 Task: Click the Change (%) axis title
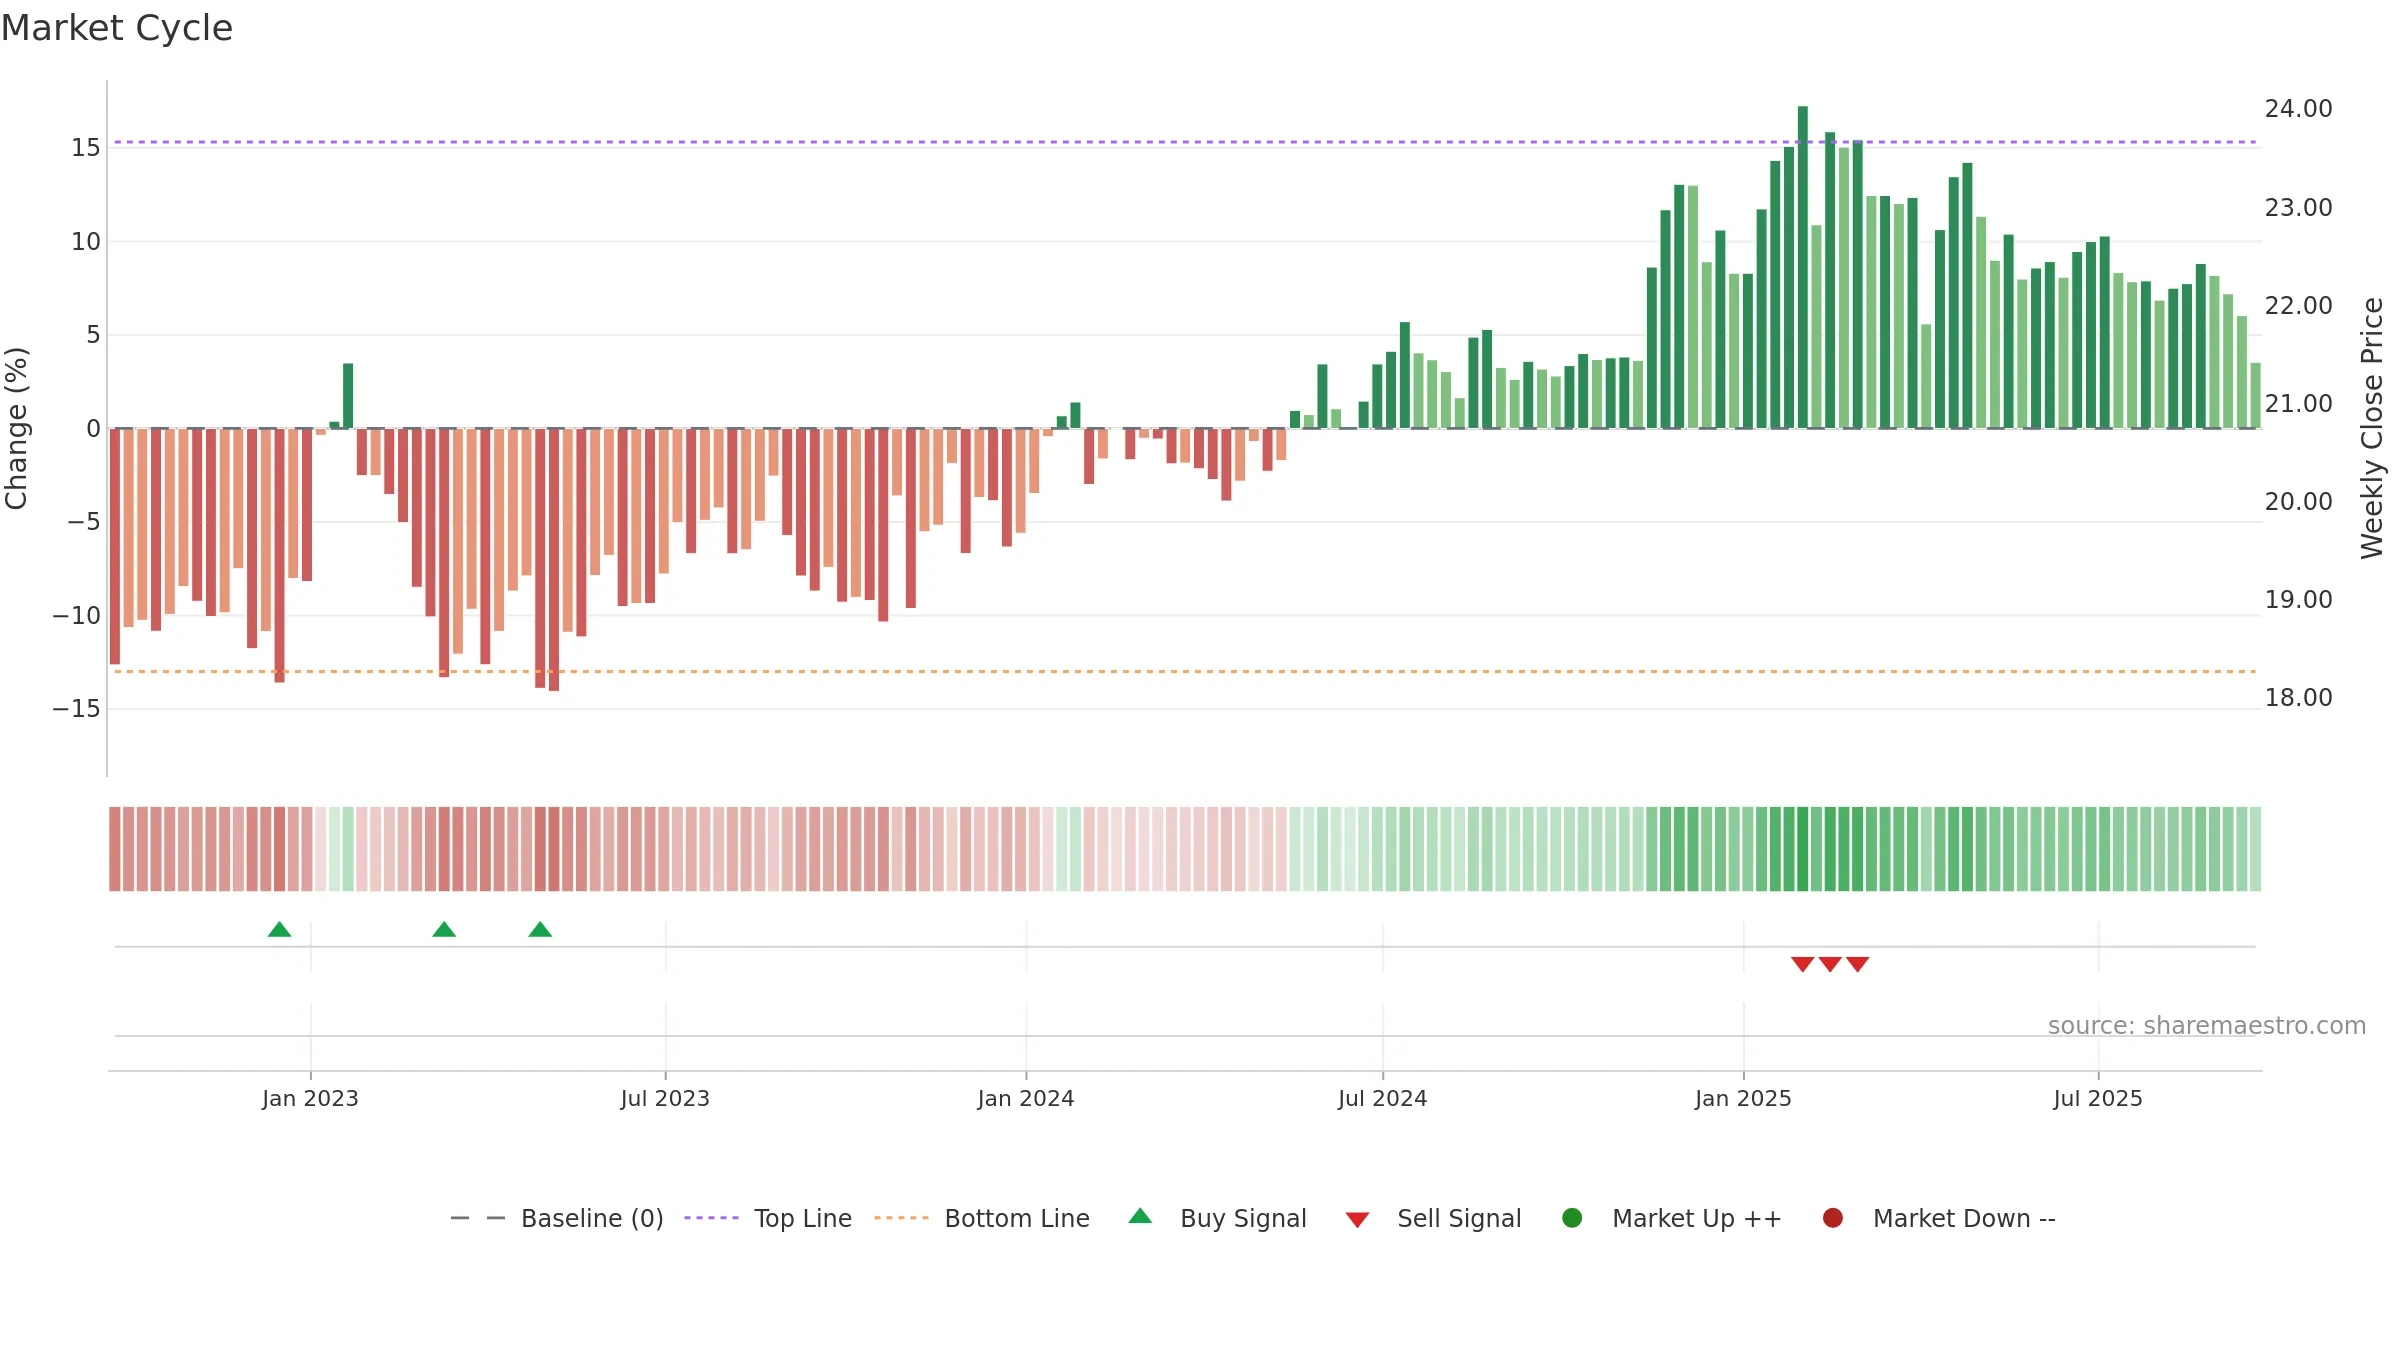click(16, 429)
